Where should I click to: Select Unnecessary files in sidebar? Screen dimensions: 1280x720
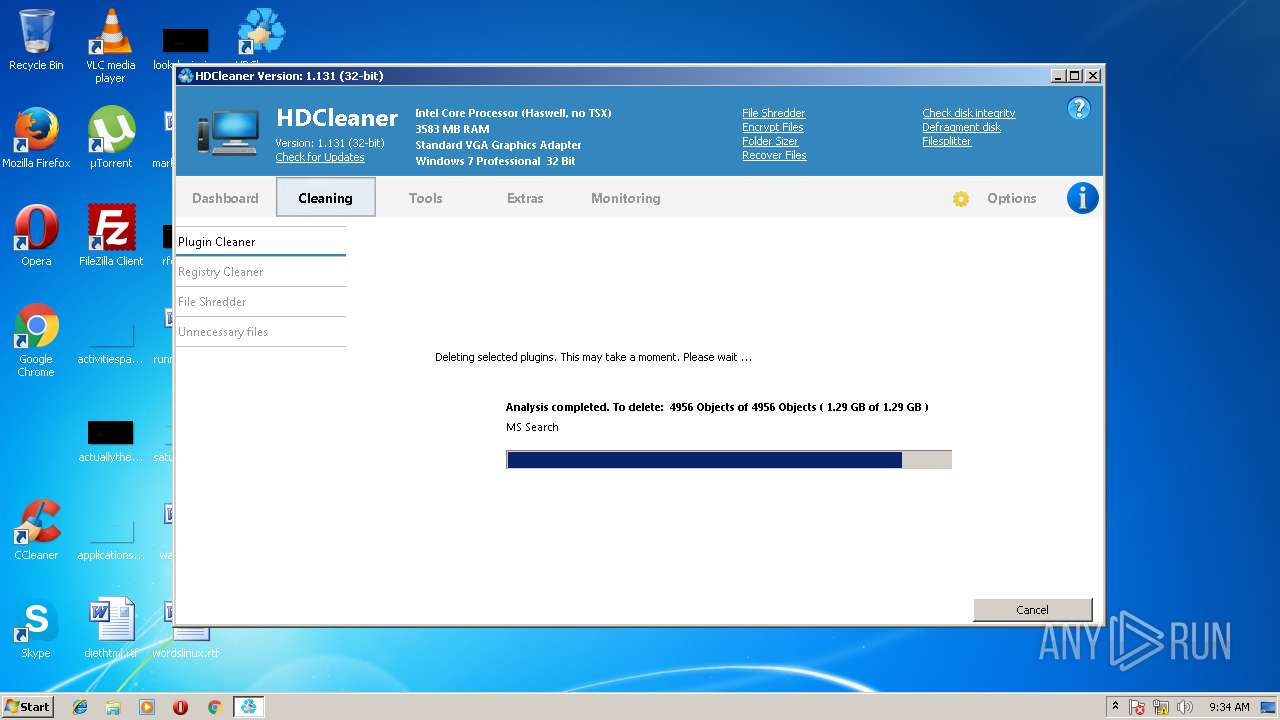261,331
